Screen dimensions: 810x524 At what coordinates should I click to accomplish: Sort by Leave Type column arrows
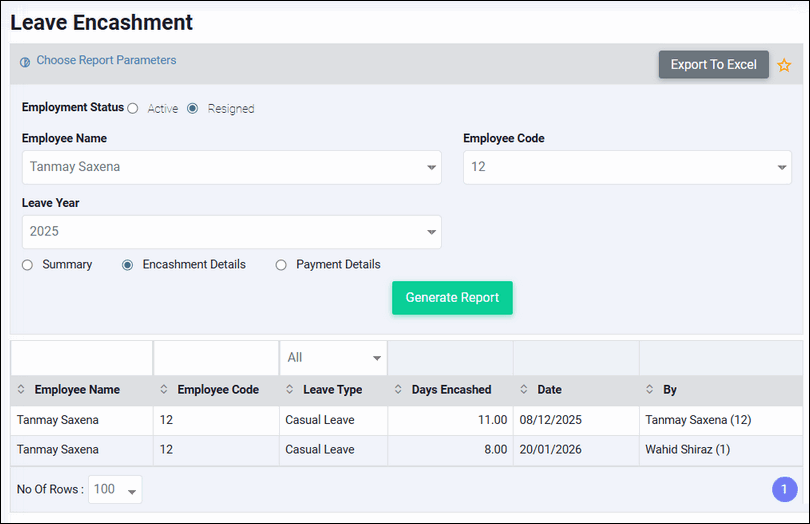click(290, 390)
